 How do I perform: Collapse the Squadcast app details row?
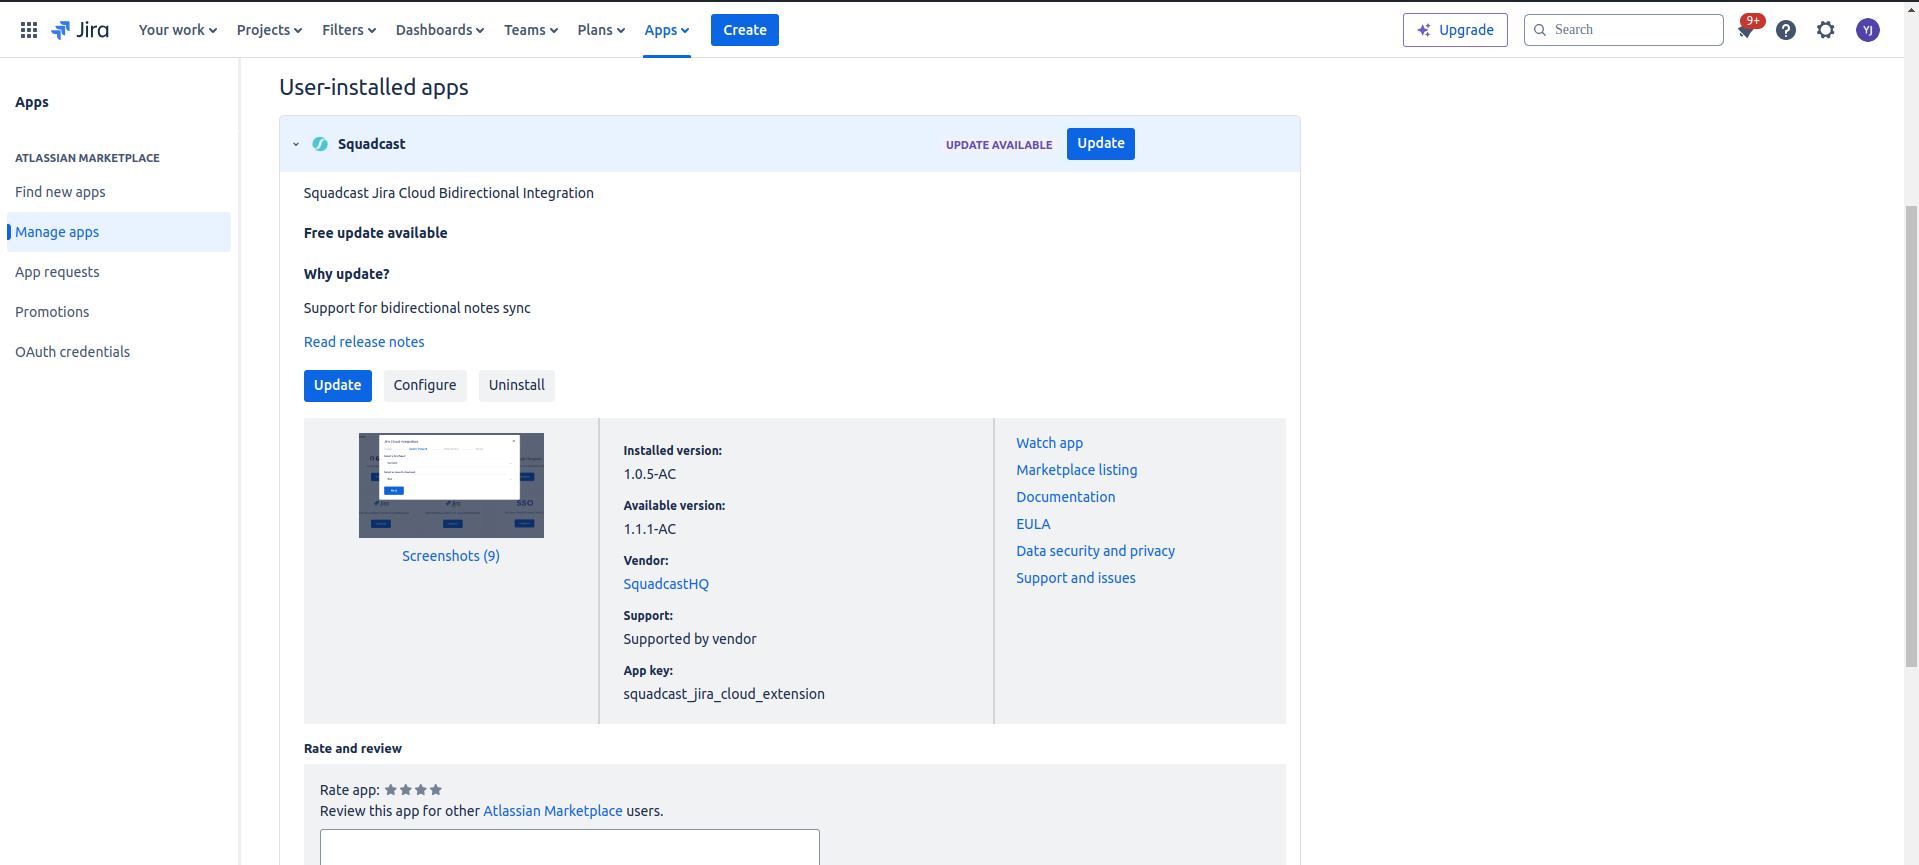coord(296,144)
